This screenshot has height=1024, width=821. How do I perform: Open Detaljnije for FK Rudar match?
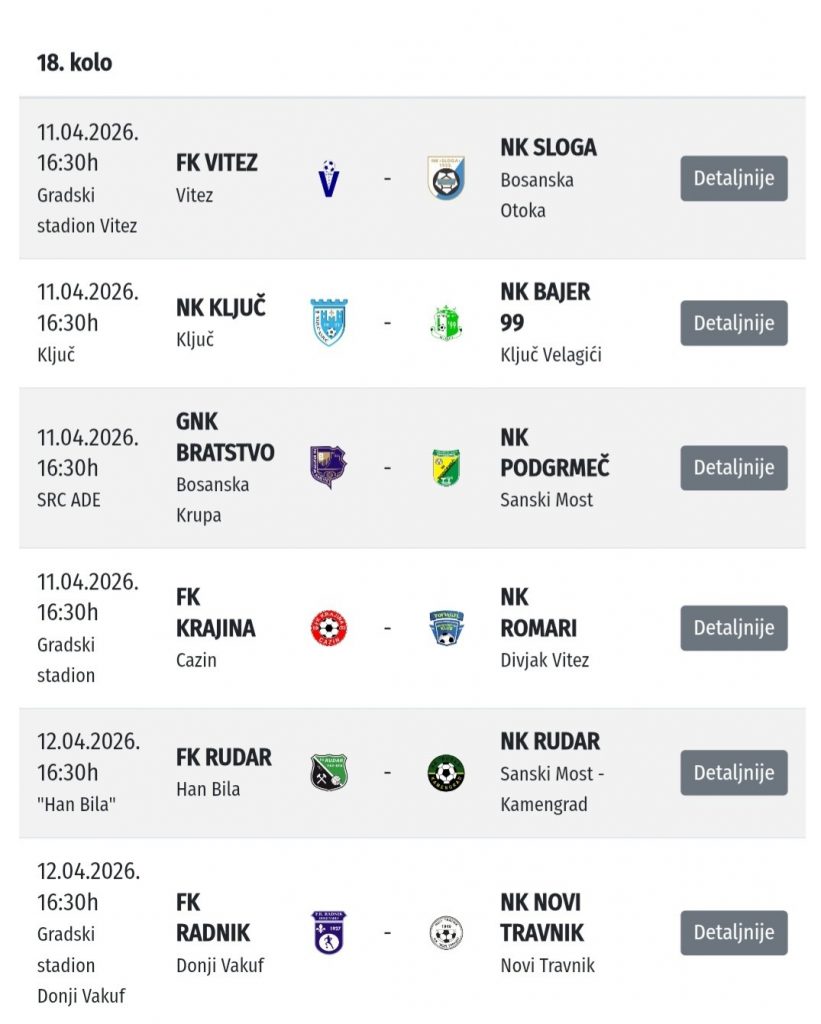click(734, 772)
